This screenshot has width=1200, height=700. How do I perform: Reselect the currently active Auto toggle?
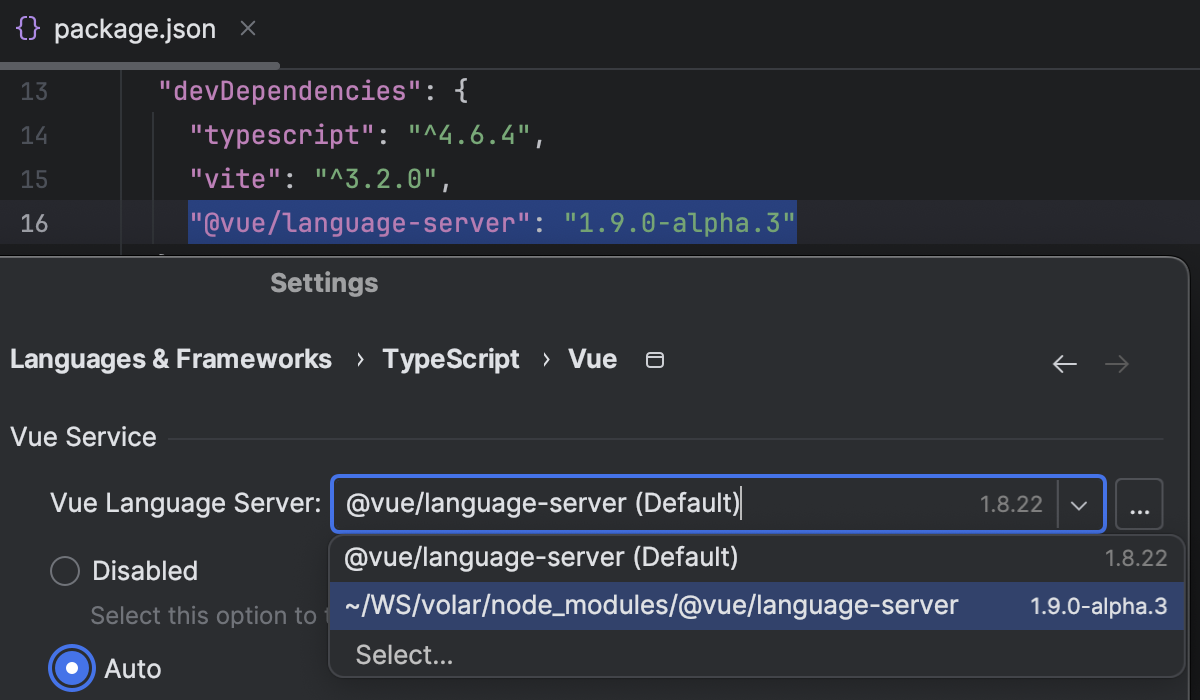(x=71, y=668)
